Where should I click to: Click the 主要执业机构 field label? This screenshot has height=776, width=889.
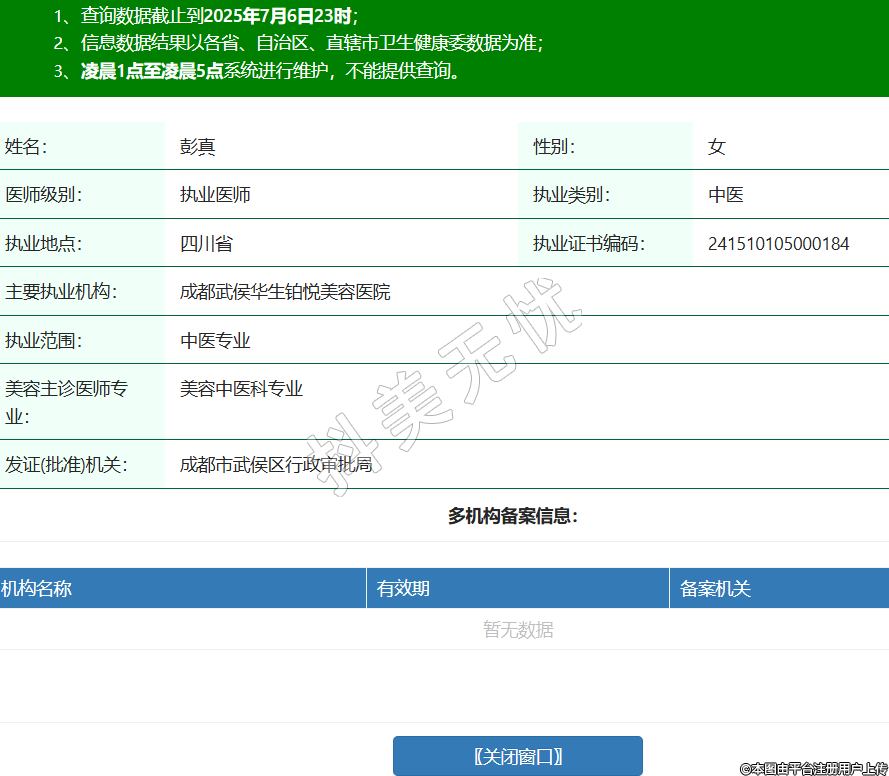click(61, 292)
